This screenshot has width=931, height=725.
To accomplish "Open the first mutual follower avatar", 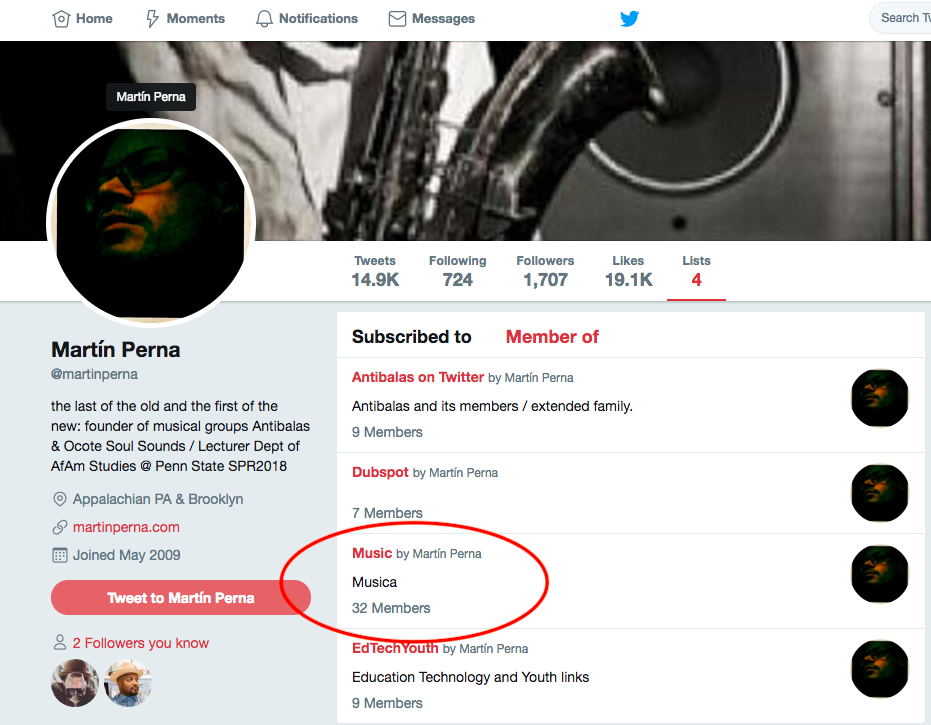I will point(75,683).
